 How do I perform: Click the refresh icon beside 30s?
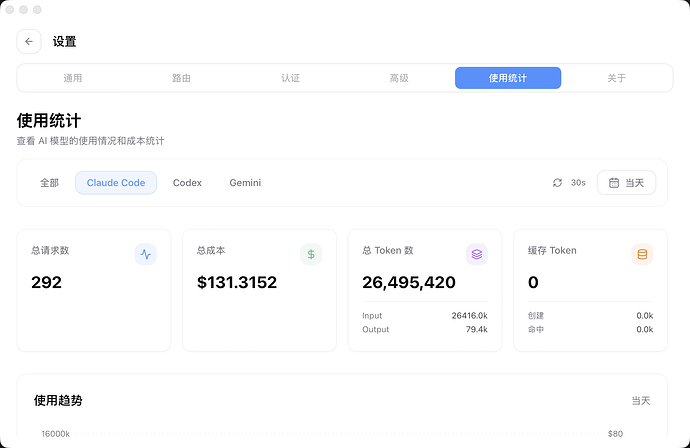pos(557,183)
